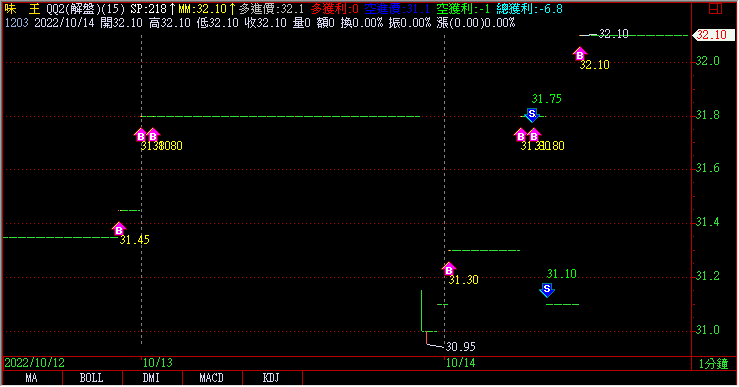Click the QQ2(解盤)(15) strategy label
The width and height of the screenshot is (739, 387).
(86, 9)
